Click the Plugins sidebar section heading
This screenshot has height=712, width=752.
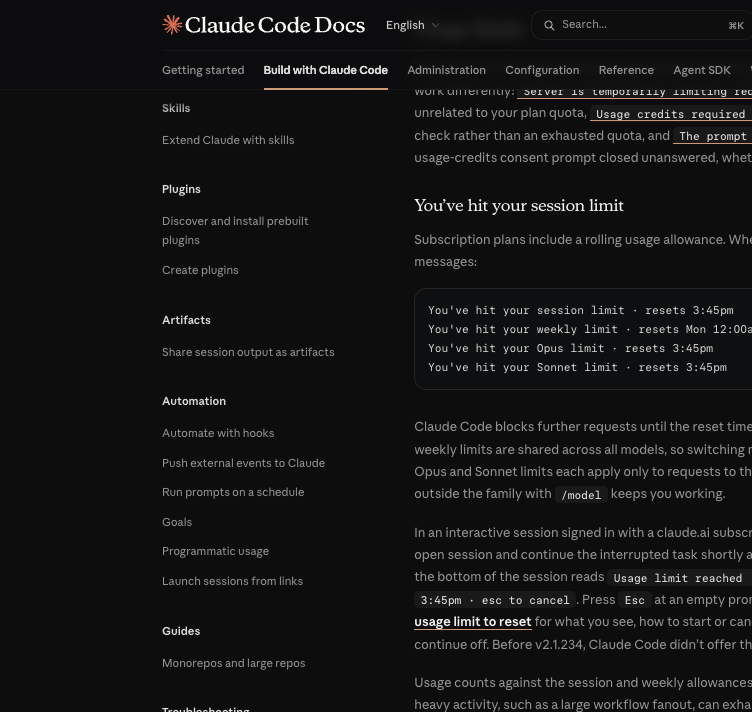point(181,189)
